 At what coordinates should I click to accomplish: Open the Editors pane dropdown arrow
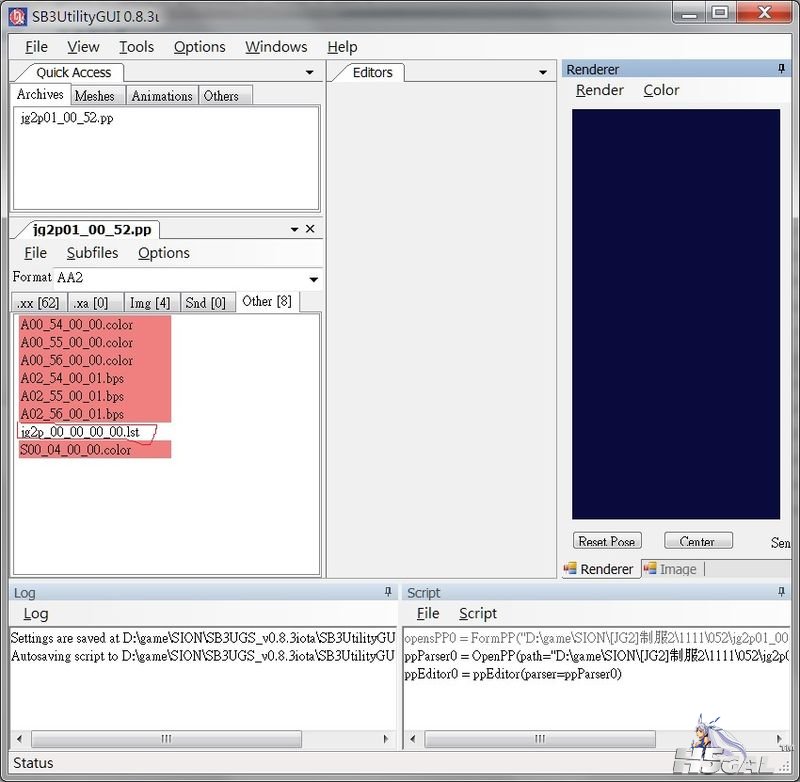(543, 72)
